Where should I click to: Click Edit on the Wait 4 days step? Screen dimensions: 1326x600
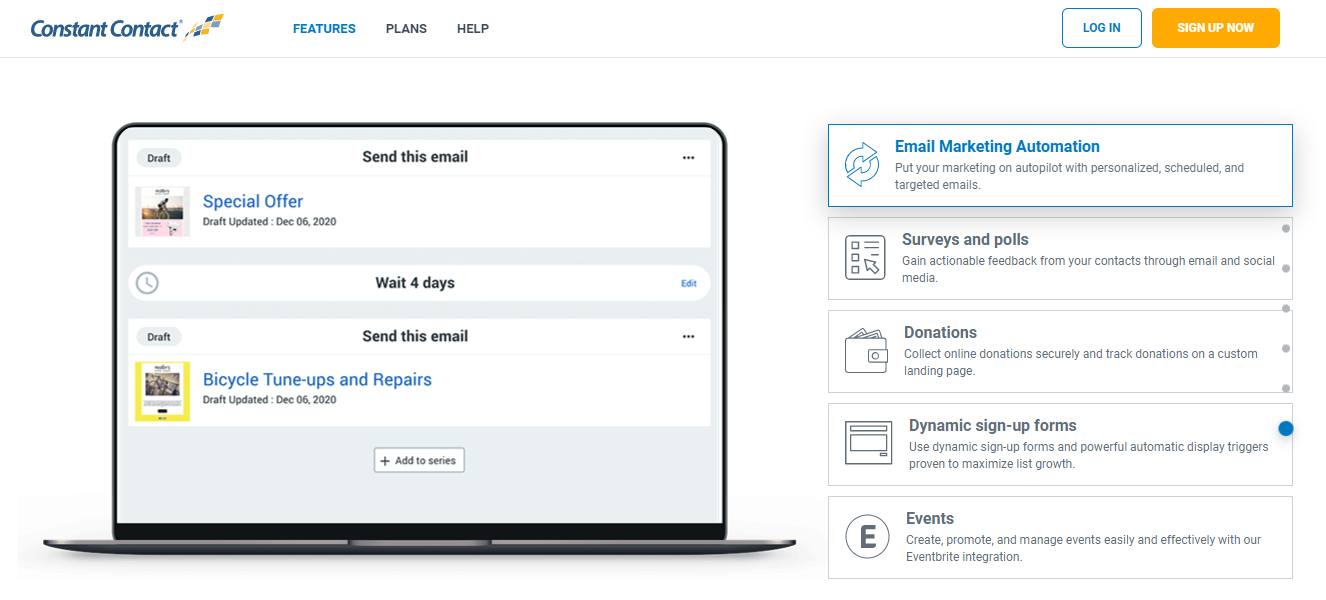[x=689, y=283]
